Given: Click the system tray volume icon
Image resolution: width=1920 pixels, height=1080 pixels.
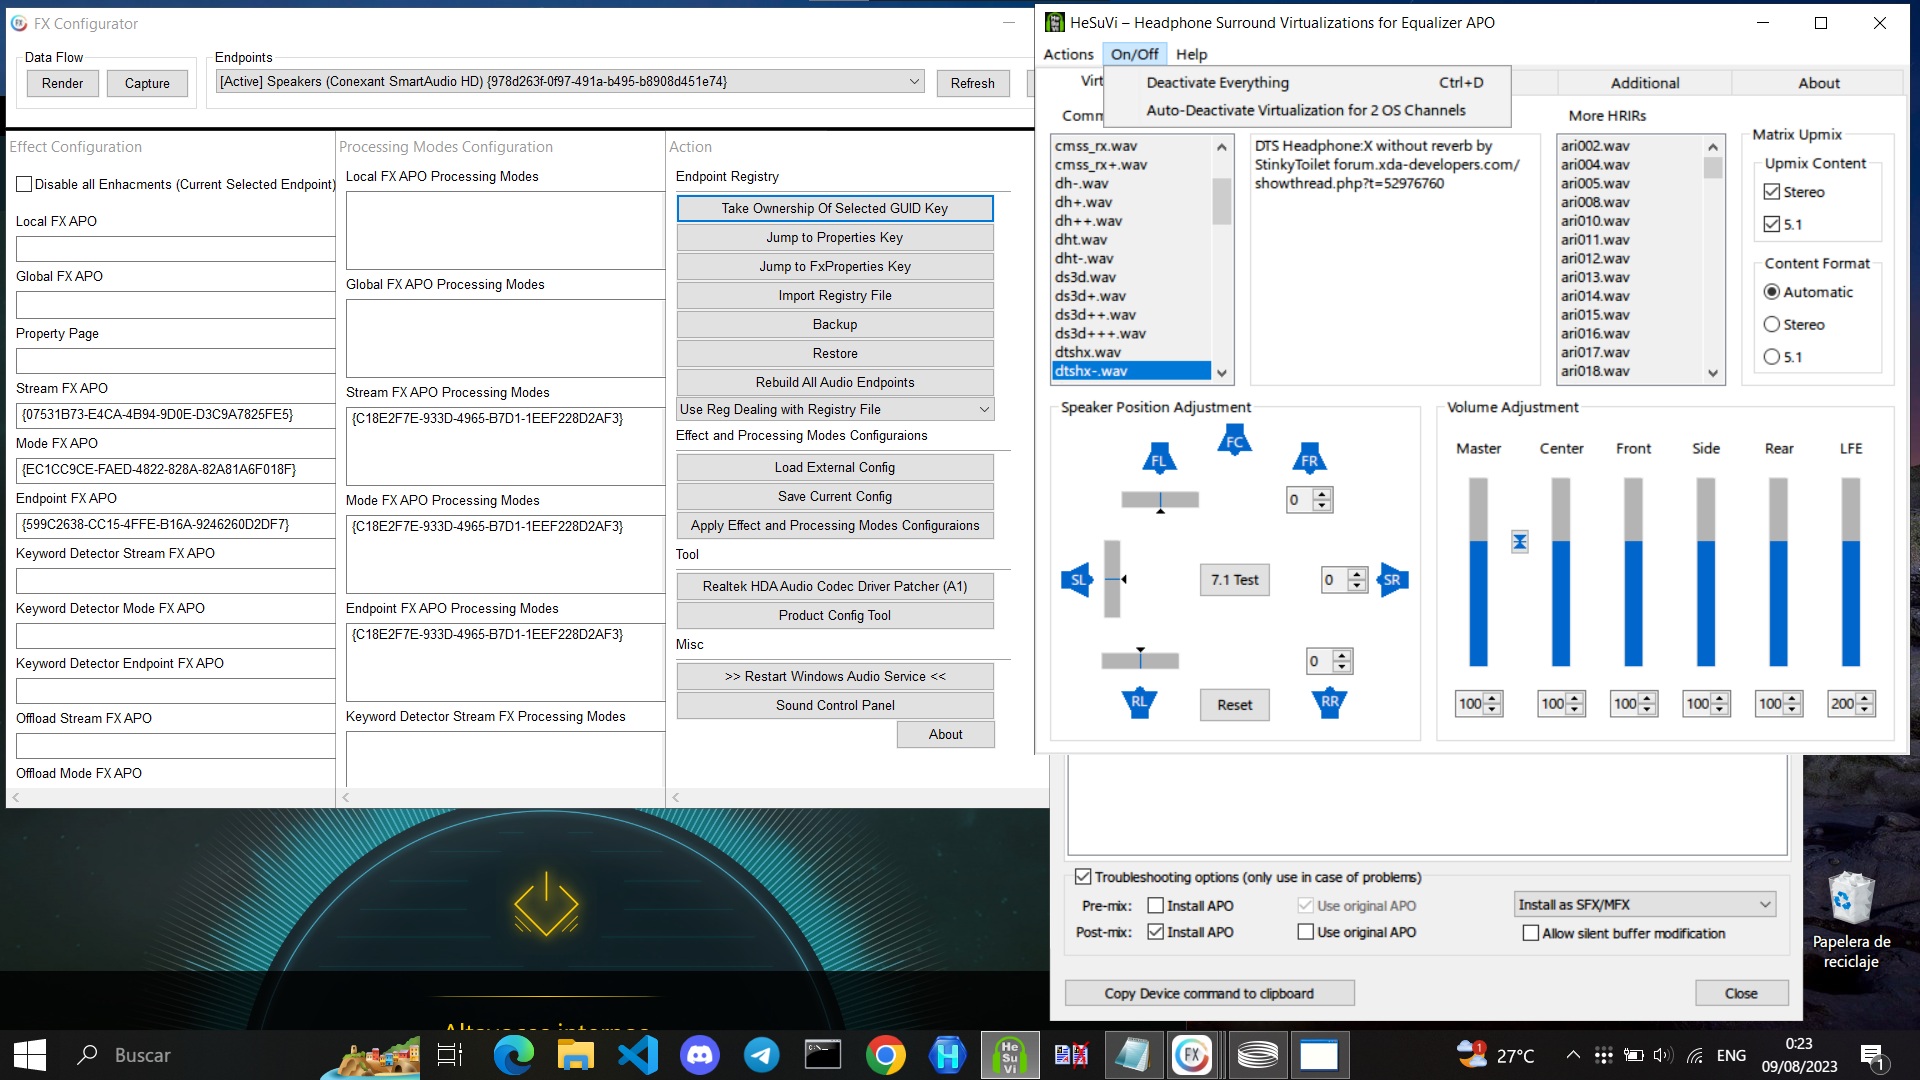Looking at the screenshot, I should tap(1663, 1055).
